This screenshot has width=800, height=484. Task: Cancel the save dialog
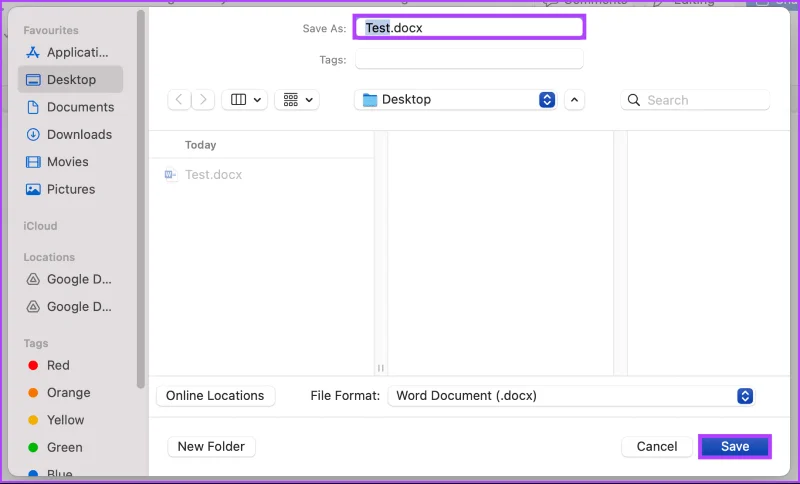657,447
